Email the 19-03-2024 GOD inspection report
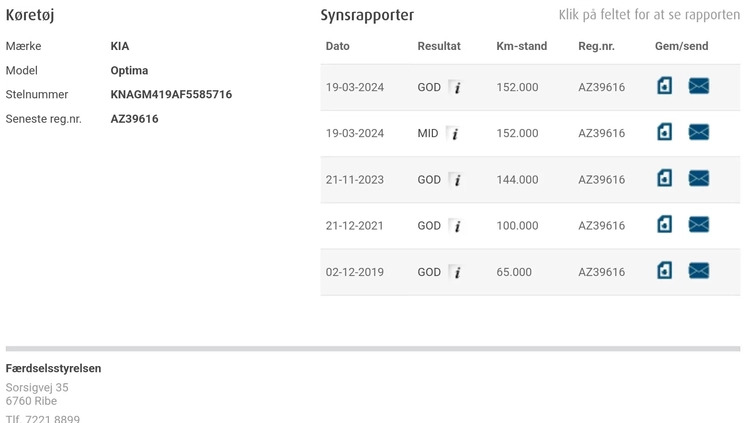The width and height of the screenshot is (748, 423). [x=699, y=86]
